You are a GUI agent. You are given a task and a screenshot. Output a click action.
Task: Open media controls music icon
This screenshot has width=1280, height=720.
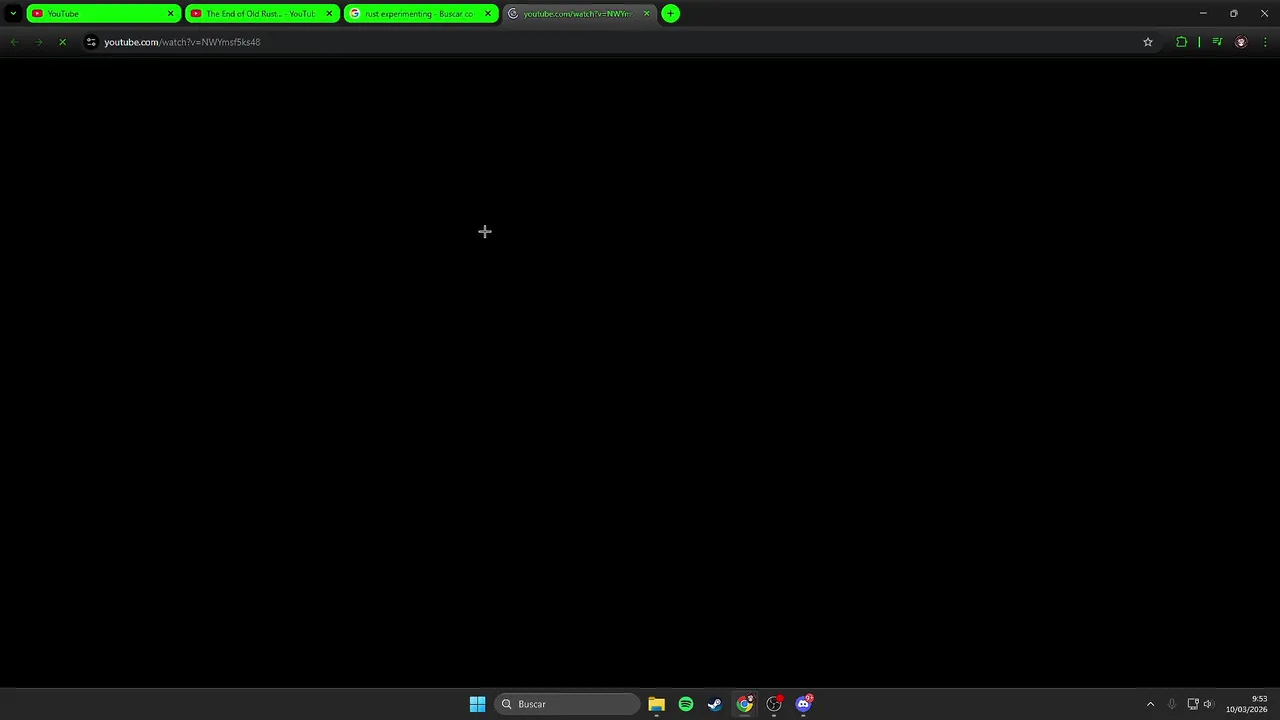(1217, 42)
